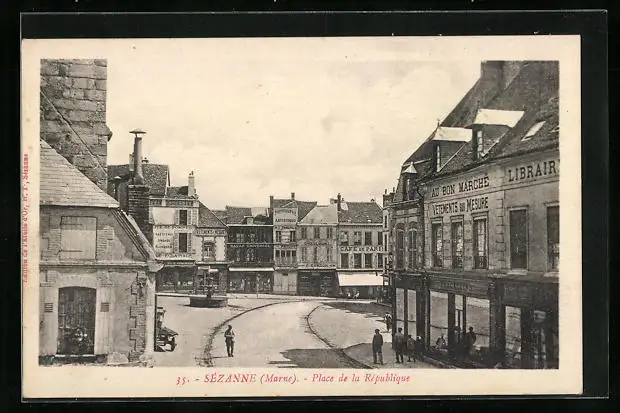Click the AU BON MARCHE shop sign
The width and height of the screenshot is (620, 413).
coord(459,186)
